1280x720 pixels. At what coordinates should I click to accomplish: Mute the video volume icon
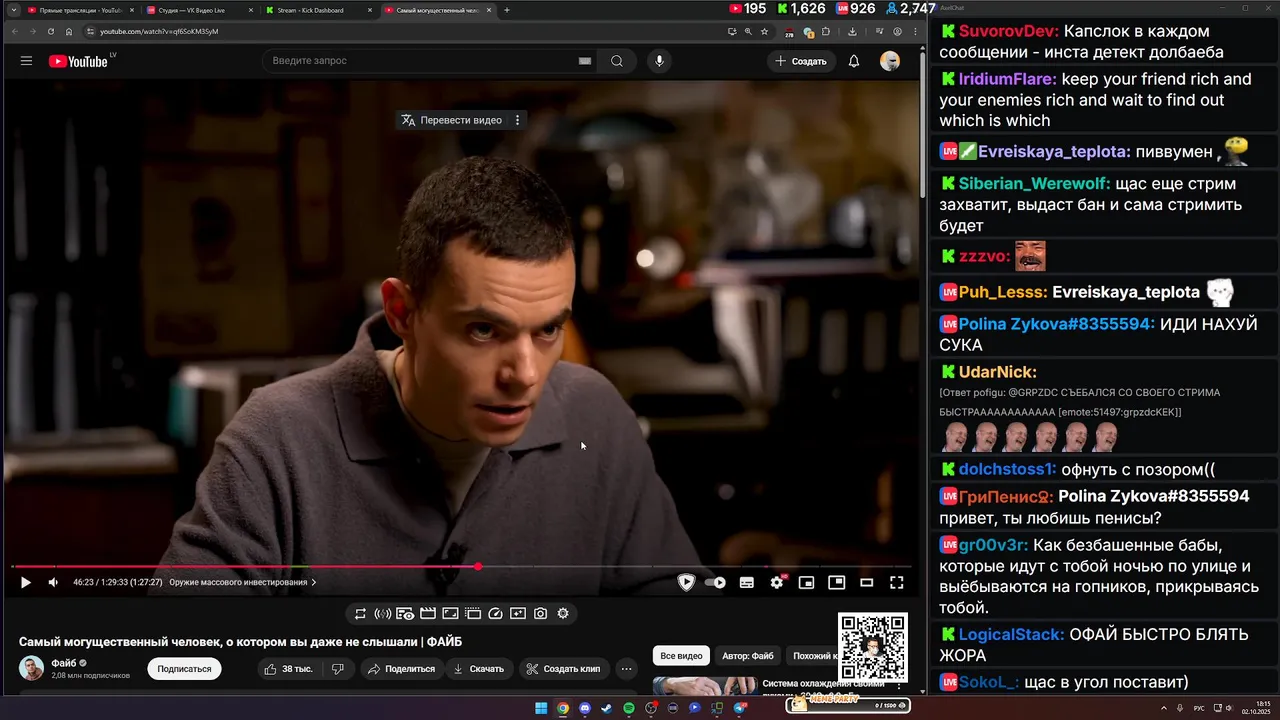(53, 582)
